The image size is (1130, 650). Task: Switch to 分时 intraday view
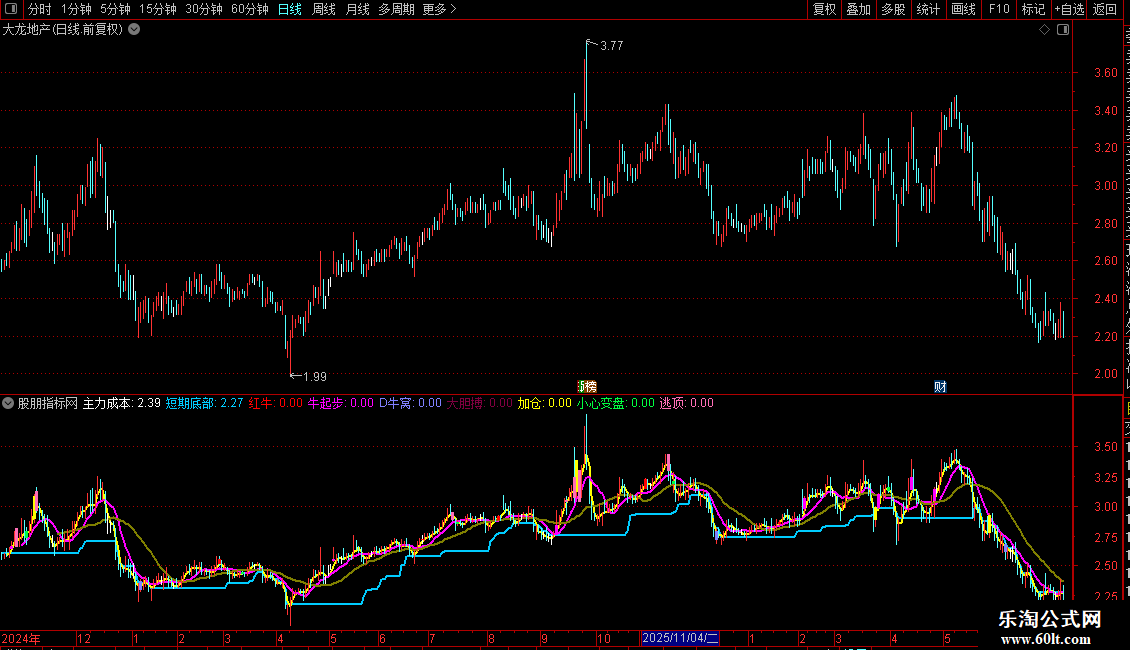39,9
